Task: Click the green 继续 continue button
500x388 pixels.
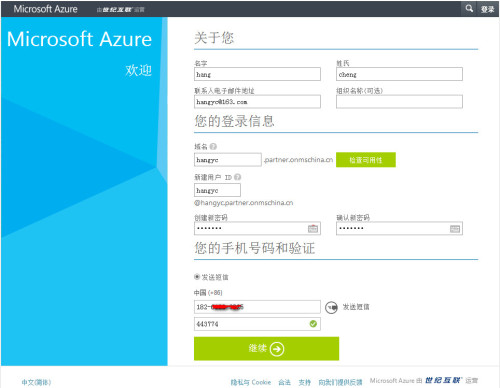Action: [266, 348]
